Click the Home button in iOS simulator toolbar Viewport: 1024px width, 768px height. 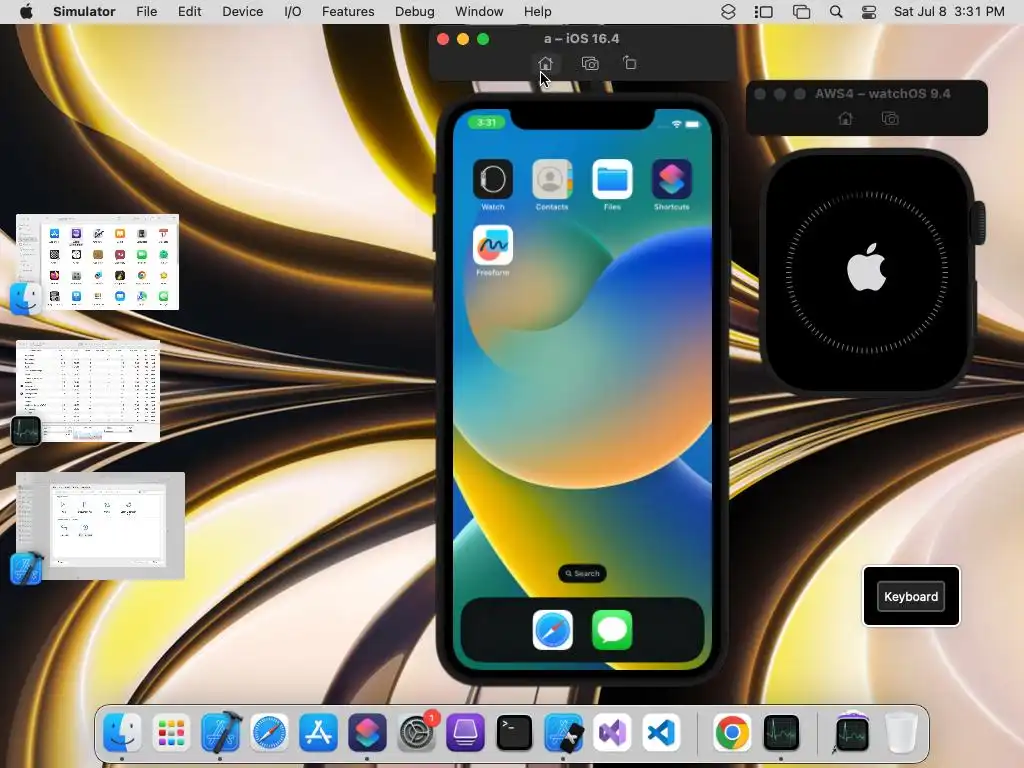point(545,63)
